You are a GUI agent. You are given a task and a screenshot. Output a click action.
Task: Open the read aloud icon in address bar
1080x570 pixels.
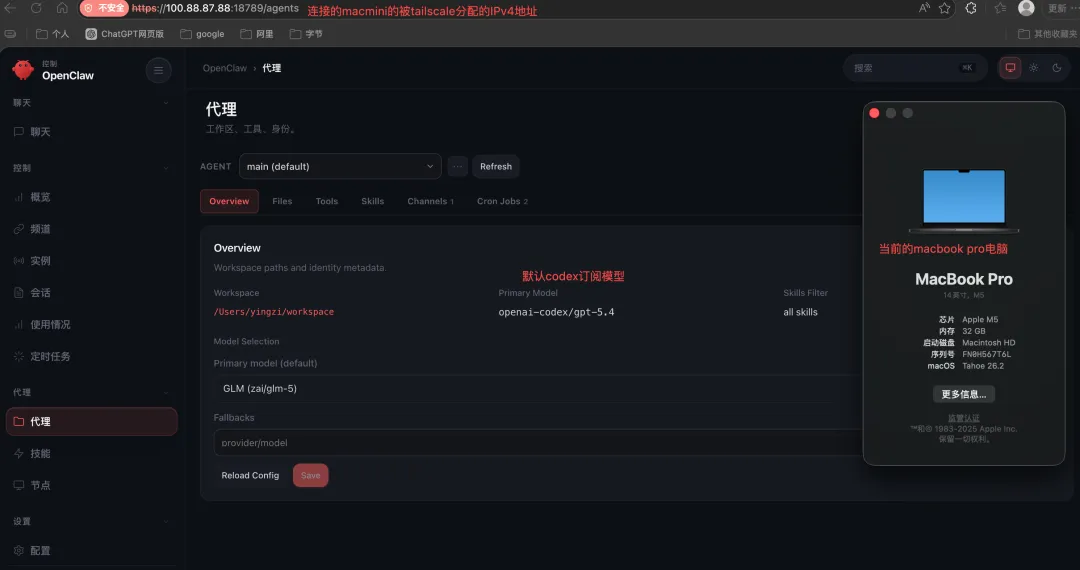pos(924,8)
